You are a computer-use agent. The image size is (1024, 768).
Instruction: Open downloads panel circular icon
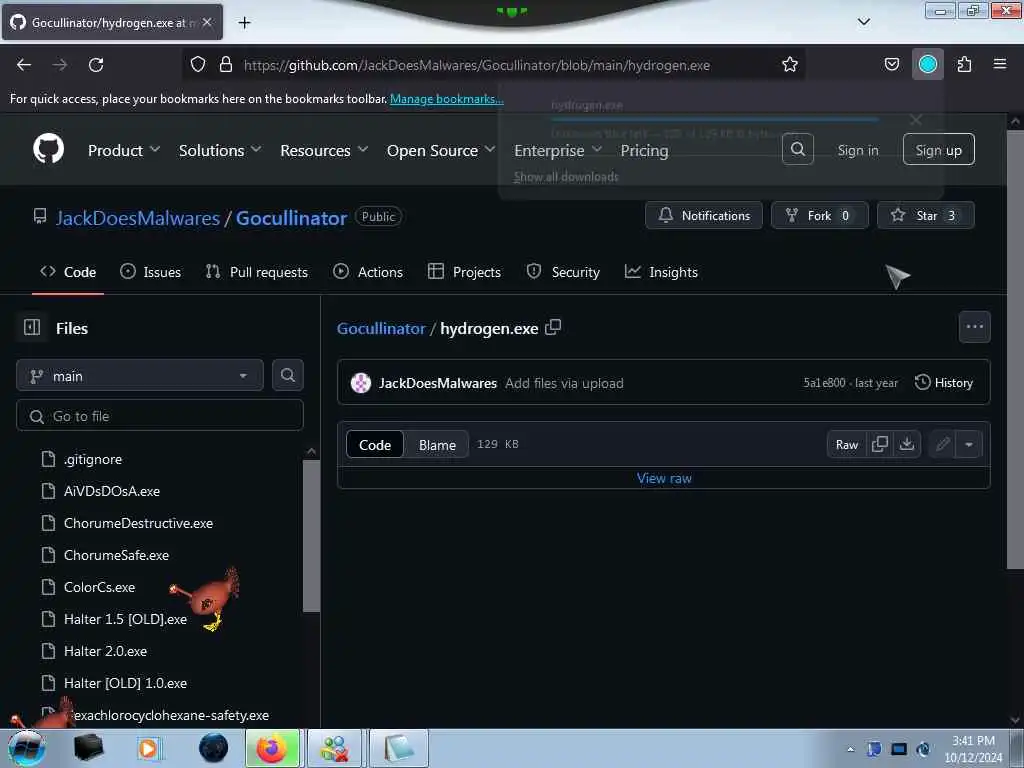pyautogui.click(x=927, y=65)
